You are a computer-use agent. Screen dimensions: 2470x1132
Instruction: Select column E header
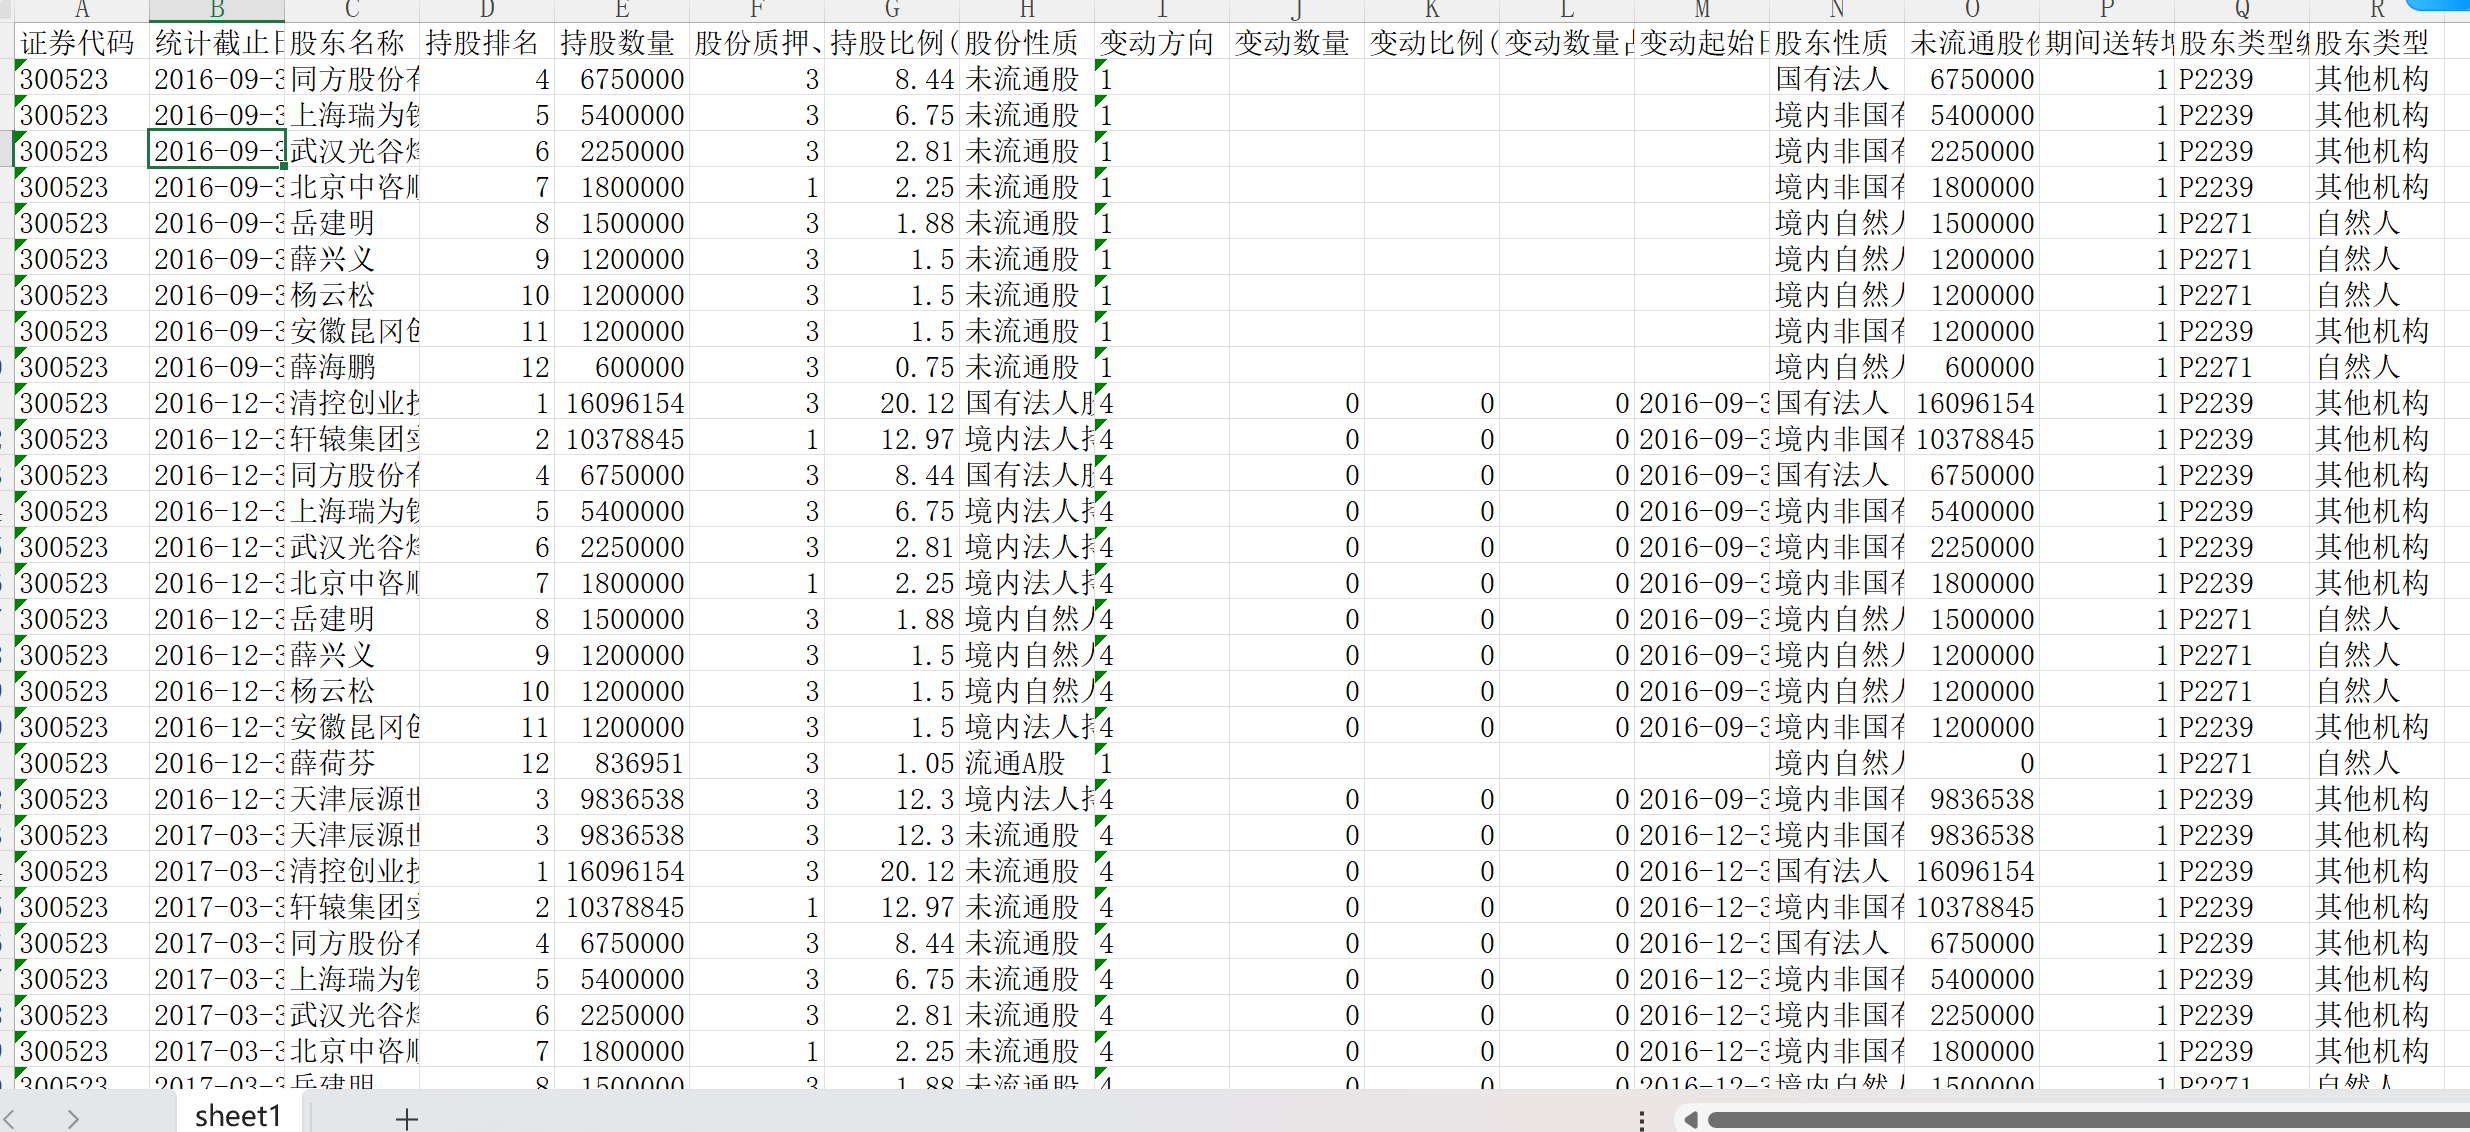(621, 10)
